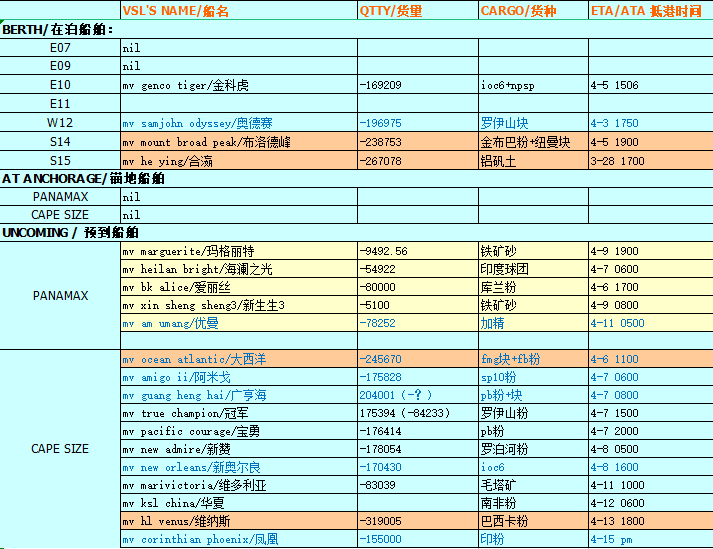The image size is (713, 549).
Task: Click ETA cell 4-15 pm
Action: tap(651, 539)
